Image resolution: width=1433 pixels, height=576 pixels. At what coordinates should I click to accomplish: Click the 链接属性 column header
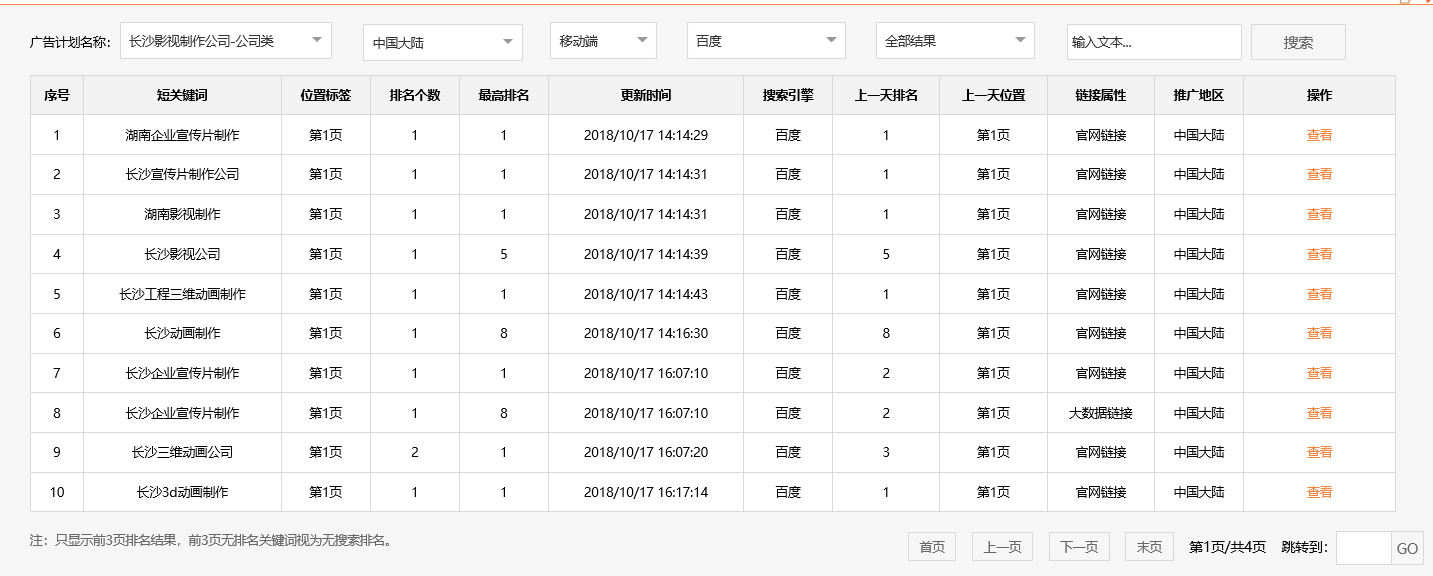1101,95
